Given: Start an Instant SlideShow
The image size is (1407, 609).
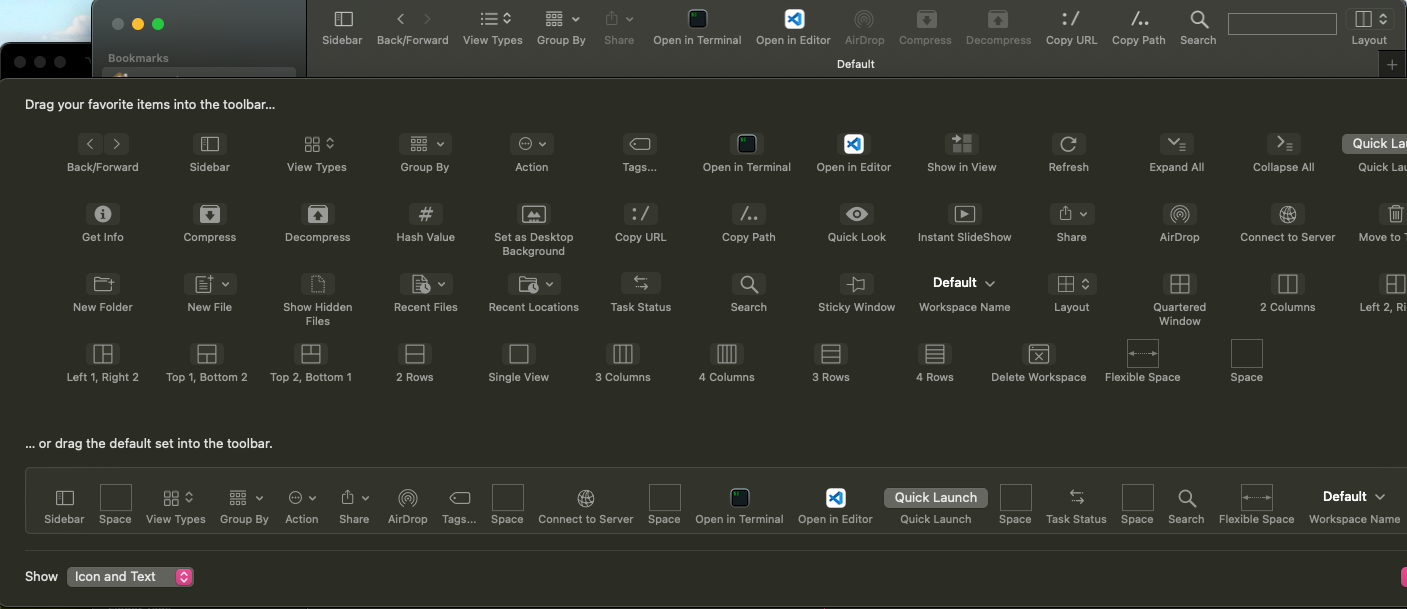Looking at the screenshot, I should [x=964, y=215].
